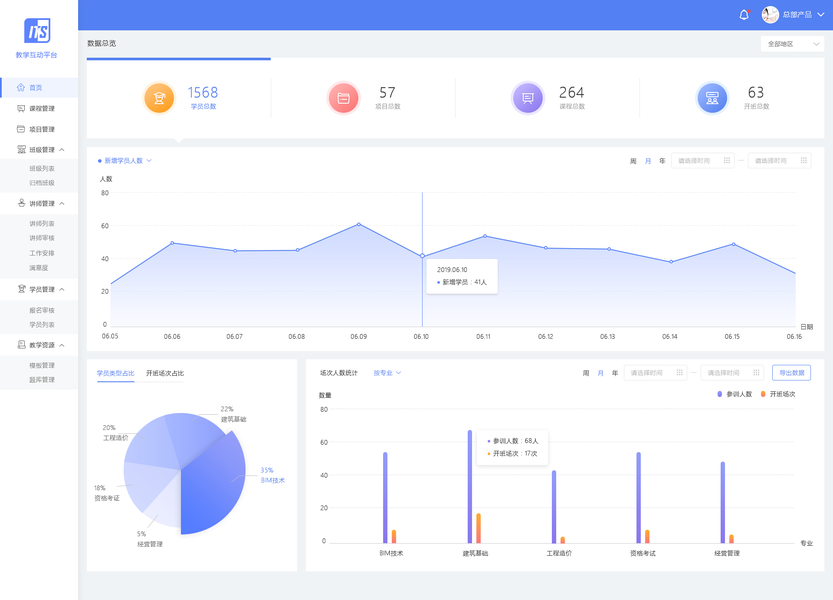Image resolution: width=833 pixels, height=600 pixels.
Task: Open the 按专业 grouping dropdown
Action: (x=387, y=373)
